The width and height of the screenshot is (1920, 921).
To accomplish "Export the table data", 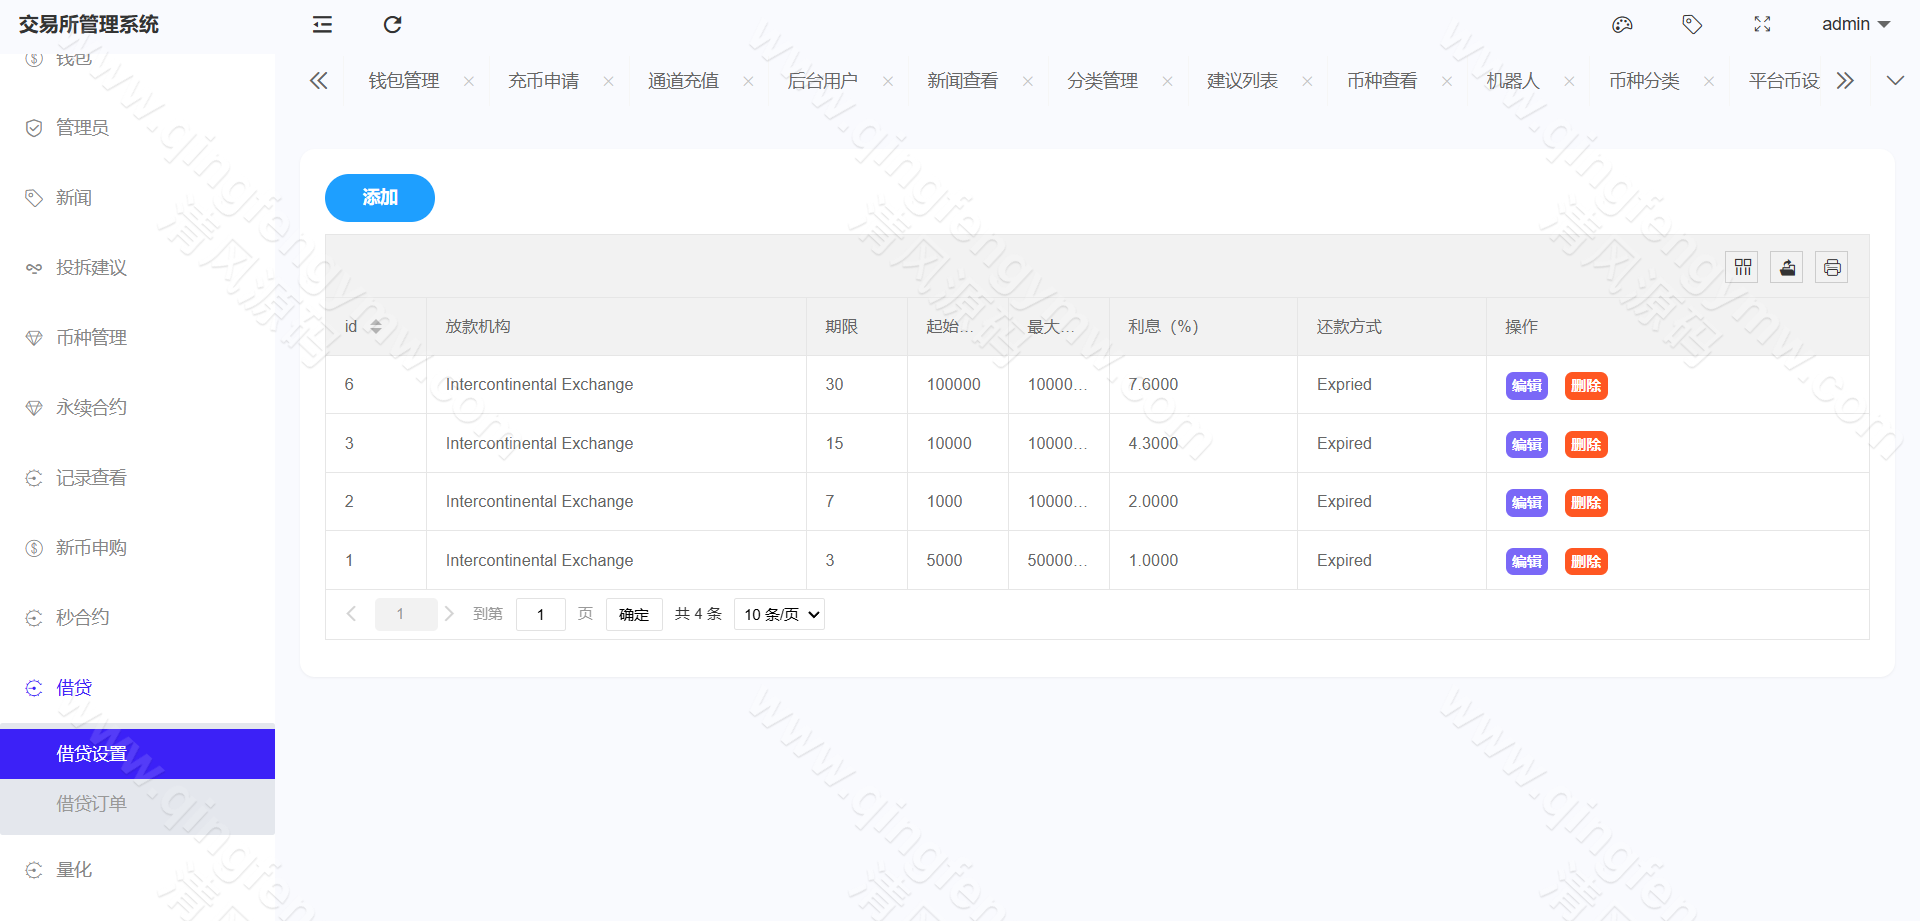I will [x=1787, y=267].
